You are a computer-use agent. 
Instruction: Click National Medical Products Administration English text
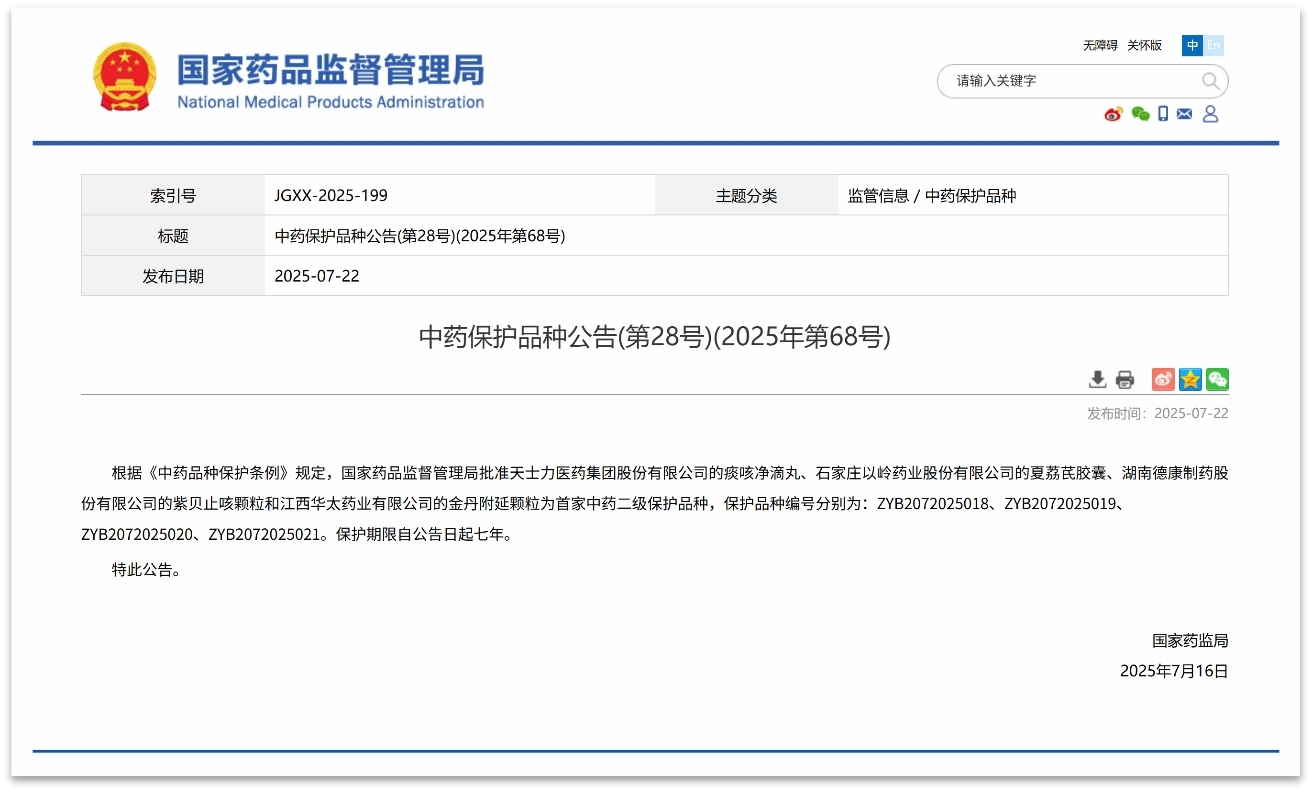click(x=331, y=102)
